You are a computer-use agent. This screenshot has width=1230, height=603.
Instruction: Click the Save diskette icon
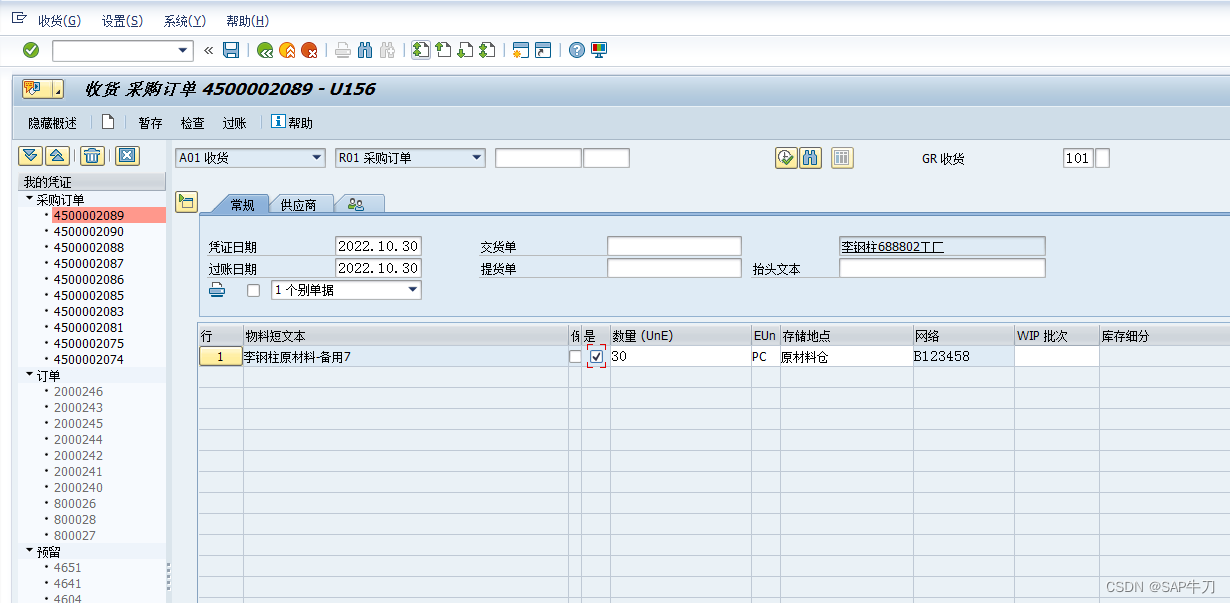pos(231,50)
